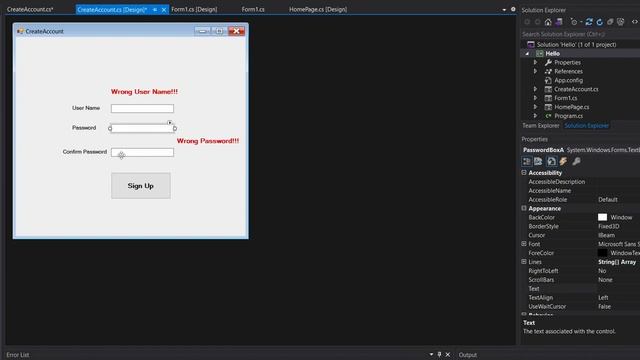The width and height of the screenshot is (640, 360).
Task: Select the TextAlign property row
Action: 580,298
